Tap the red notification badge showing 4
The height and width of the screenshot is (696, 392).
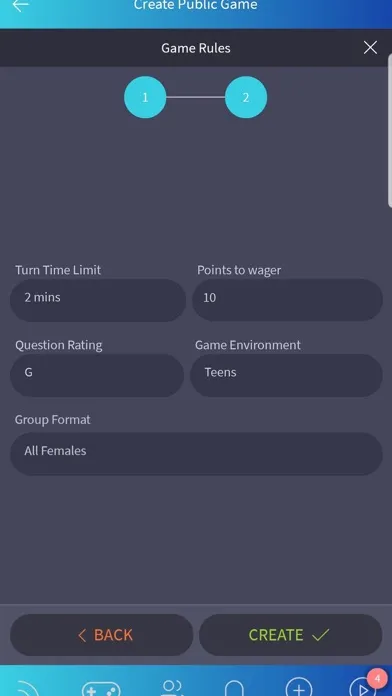click(x=377, y=679)
